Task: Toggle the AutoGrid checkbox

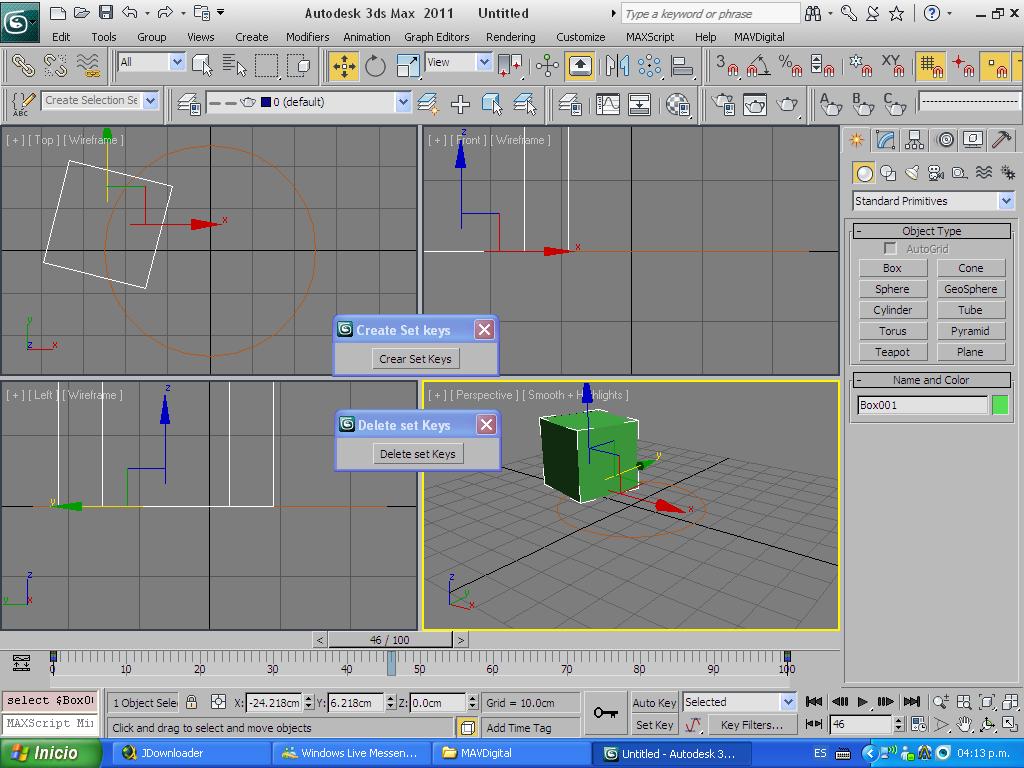Action: click(889, 249)
